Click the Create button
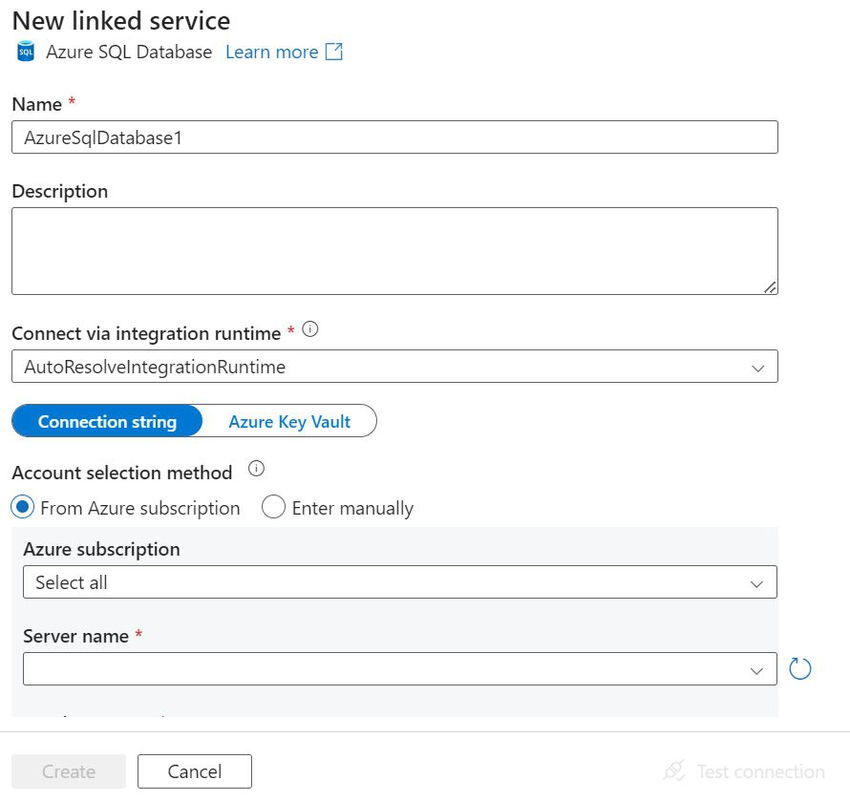Image resolution: width=850 pixels, height=801 pixels. click(x=69, y=771)
